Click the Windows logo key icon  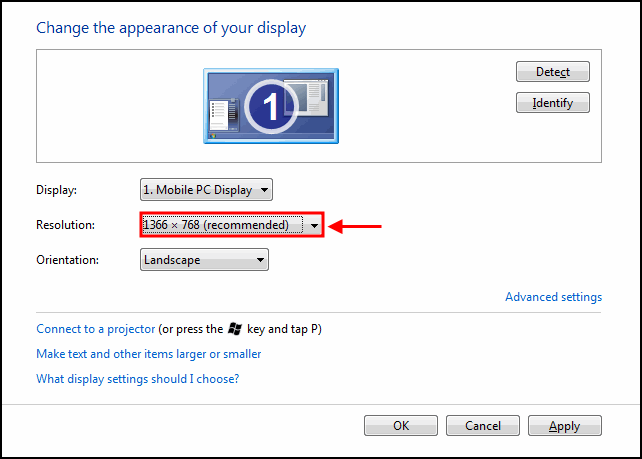point(235,328)
